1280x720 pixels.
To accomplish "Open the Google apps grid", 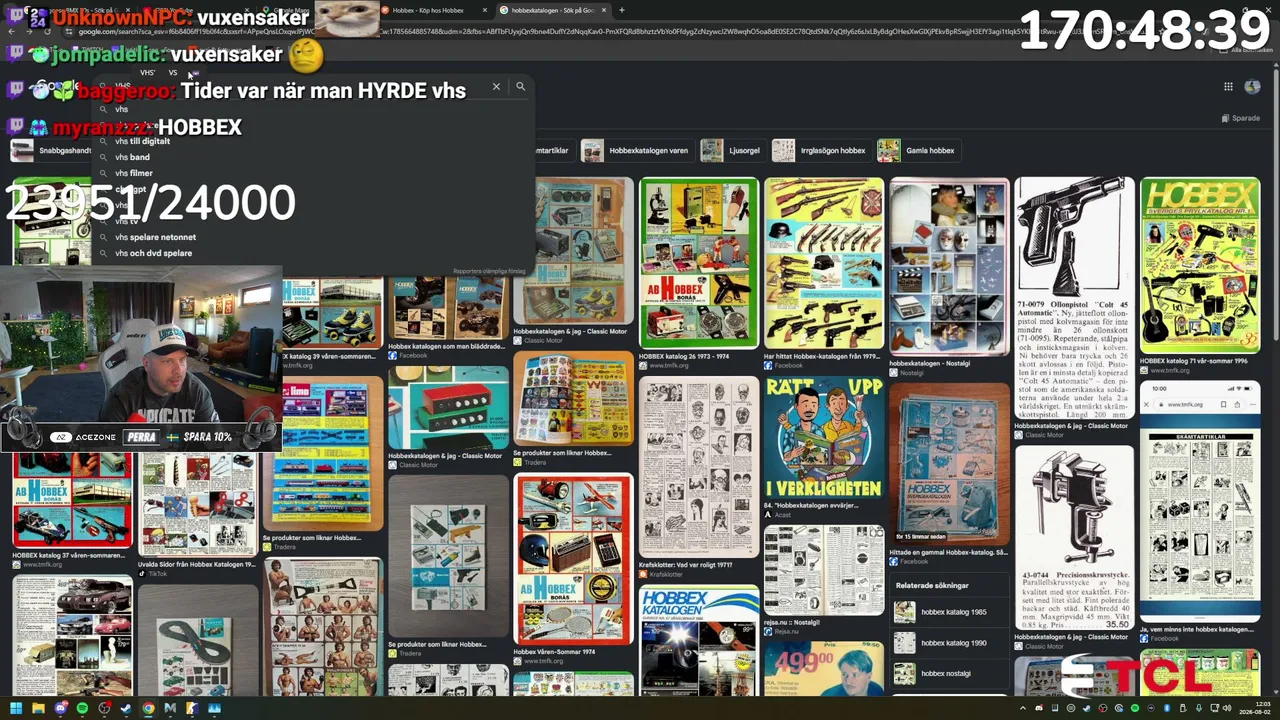I will [1228, 86].
